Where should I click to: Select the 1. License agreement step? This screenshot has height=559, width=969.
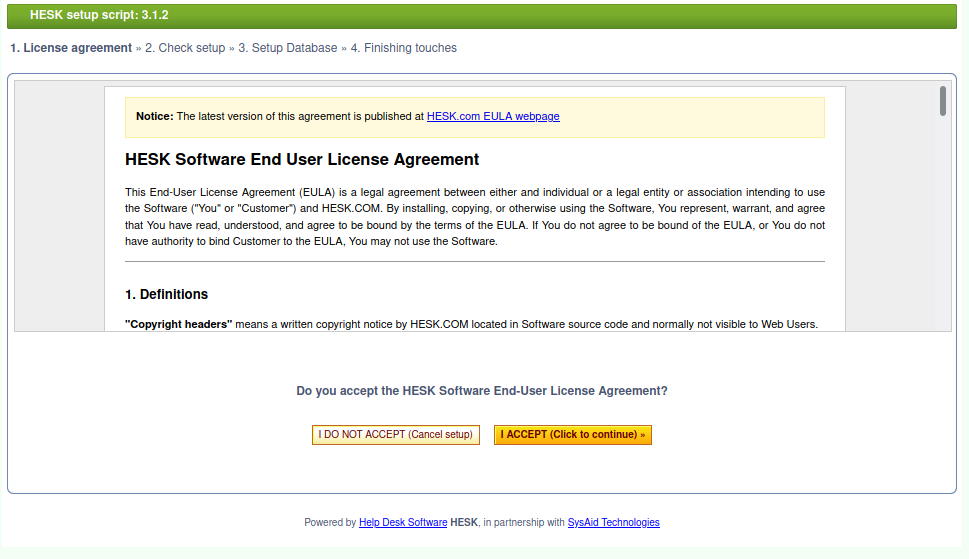(x=71, y=48)
